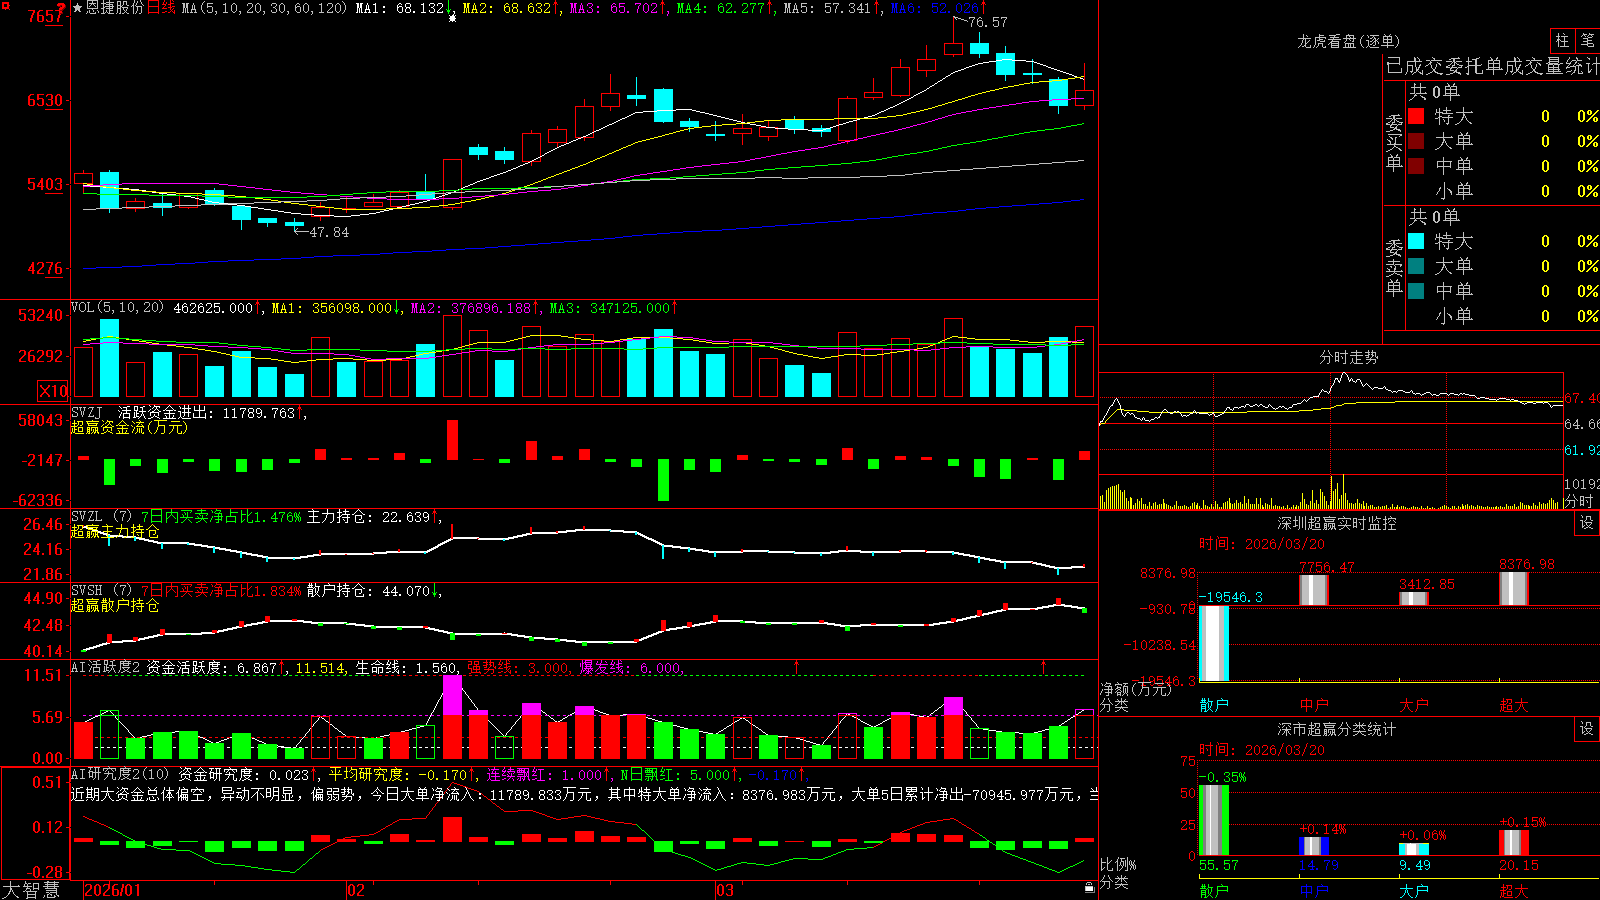Click the red 特大 buy order color swatch
This screenshot has height=900, width=1600.
(1416, 116)
